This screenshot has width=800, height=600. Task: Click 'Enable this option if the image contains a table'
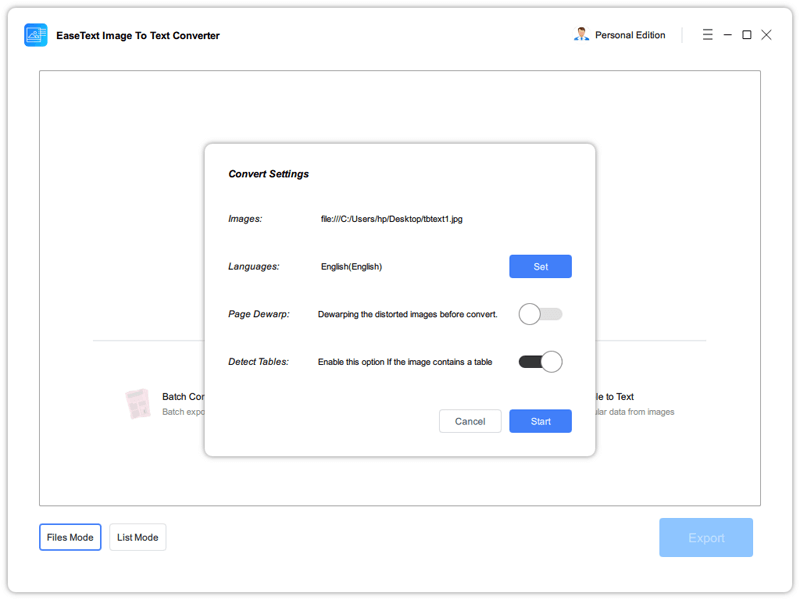(x=405, y=362)
